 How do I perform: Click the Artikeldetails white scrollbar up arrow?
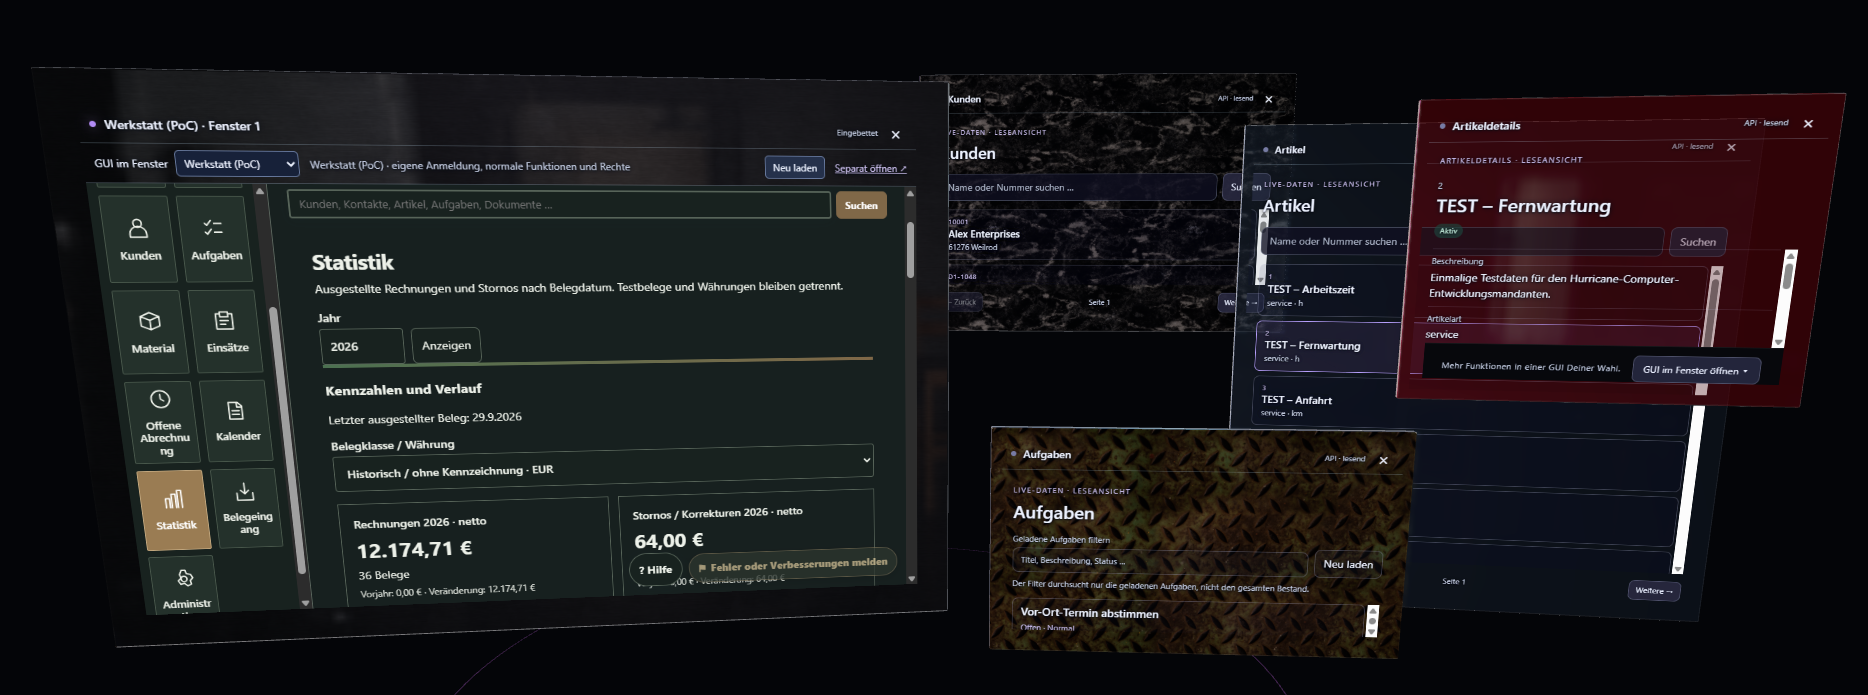coord(1790,257)
